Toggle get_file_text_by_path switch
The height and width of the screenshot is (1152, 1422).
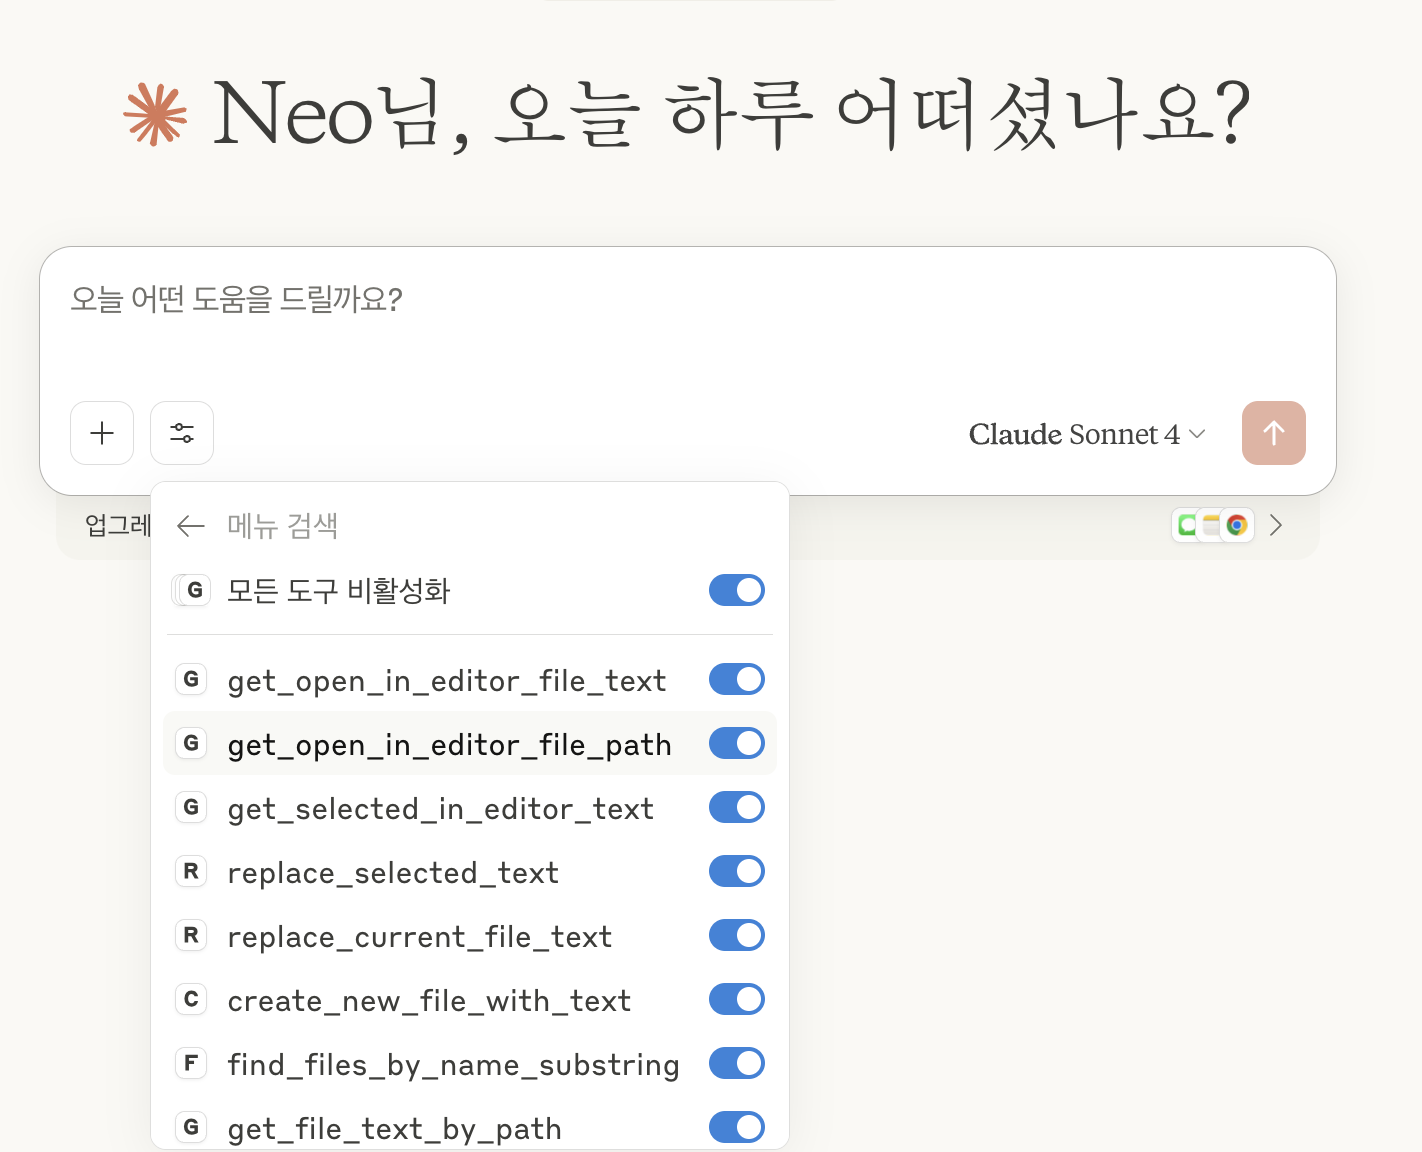click(737, 1127)
